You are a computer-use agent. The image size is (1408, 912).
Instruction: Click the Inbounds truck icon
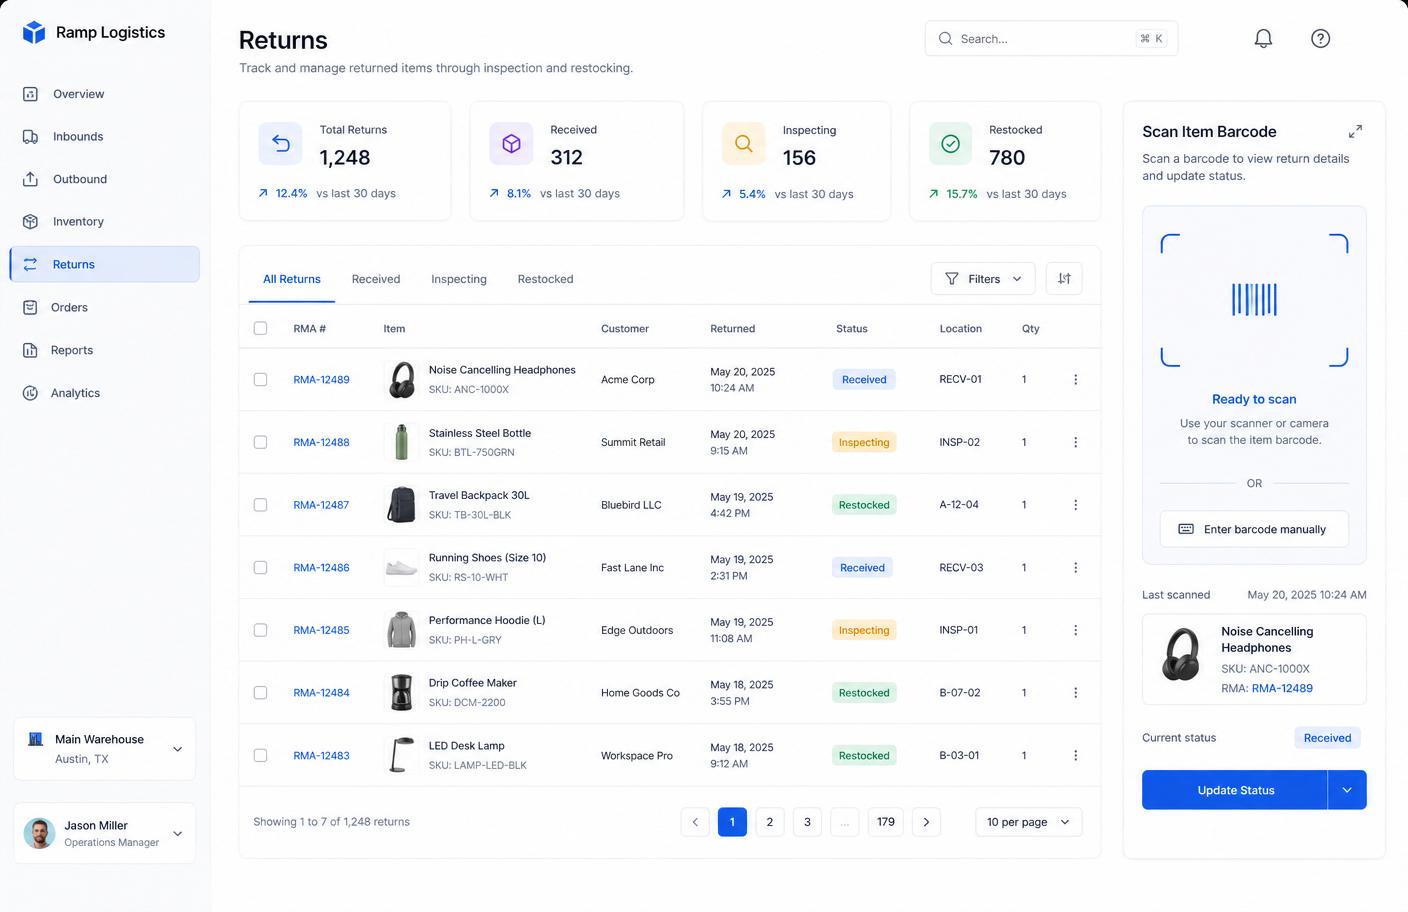30,137
